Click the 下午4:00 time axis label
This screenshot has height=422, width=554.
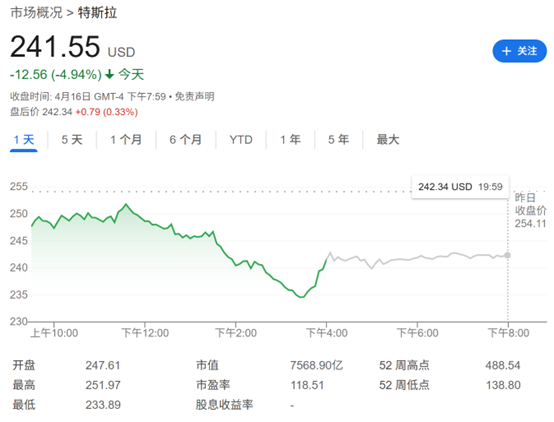pos(326,333)
